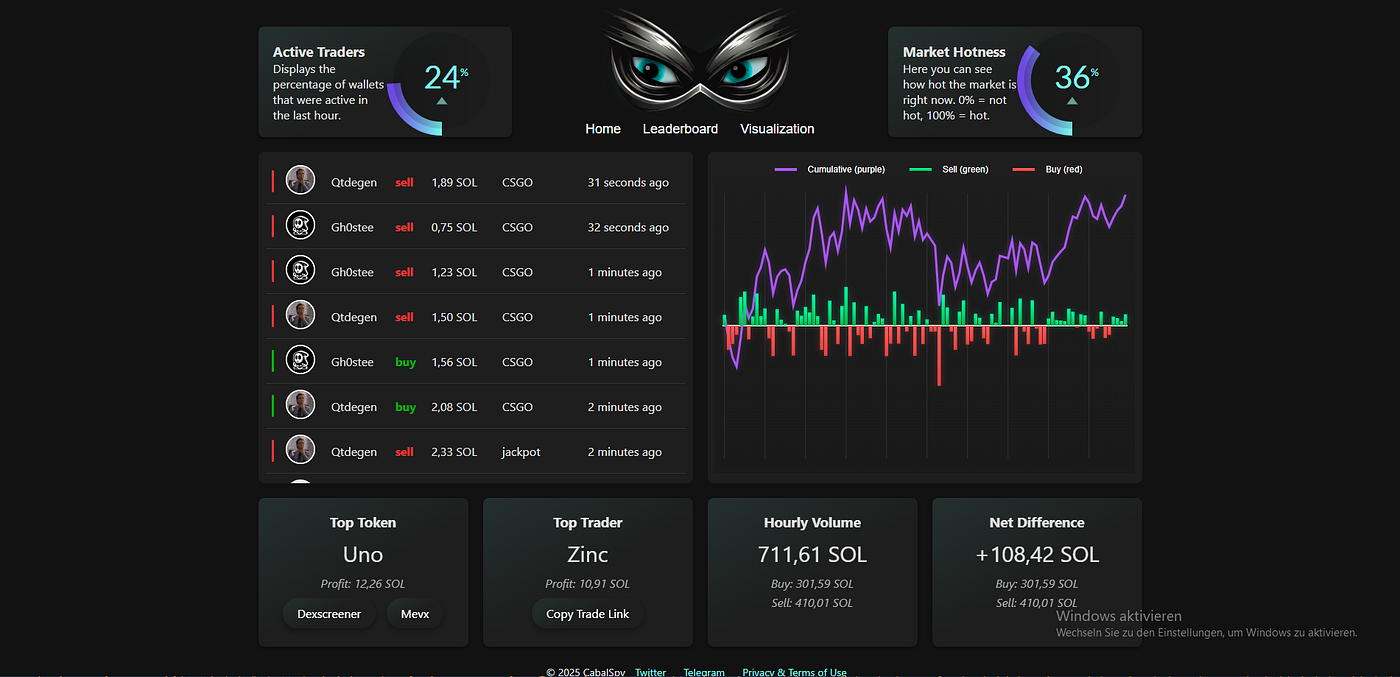Click Qtdegen avatar in 2,08 SOL row
This screenshot has height=677, width=1400.
(x=300, y=405)
